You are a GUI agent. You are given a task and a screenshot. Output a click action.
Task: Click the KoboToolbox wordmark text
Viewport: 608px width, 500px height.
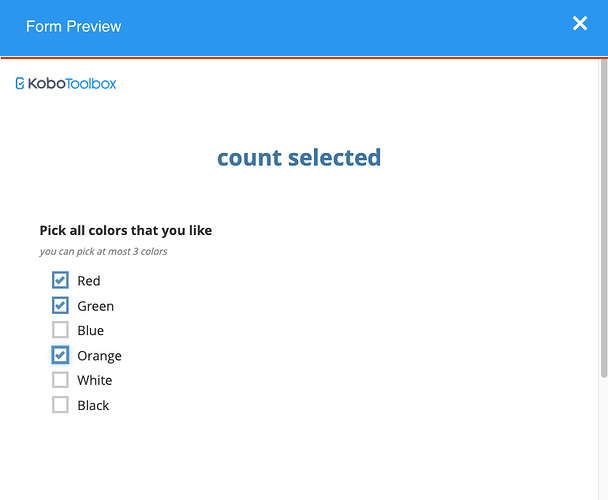point(72,83)
